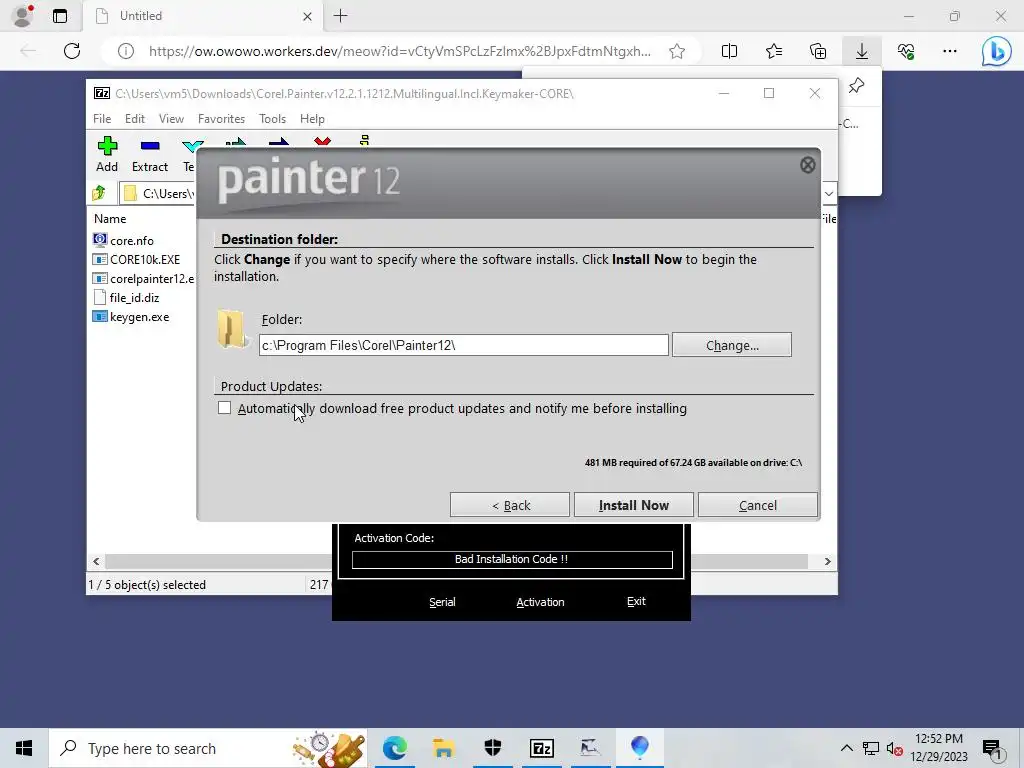Viewport: 1024px width, 768px height.
Task: Go back with the < Back button
Action: pyautogui.click(x=509, y=505)
